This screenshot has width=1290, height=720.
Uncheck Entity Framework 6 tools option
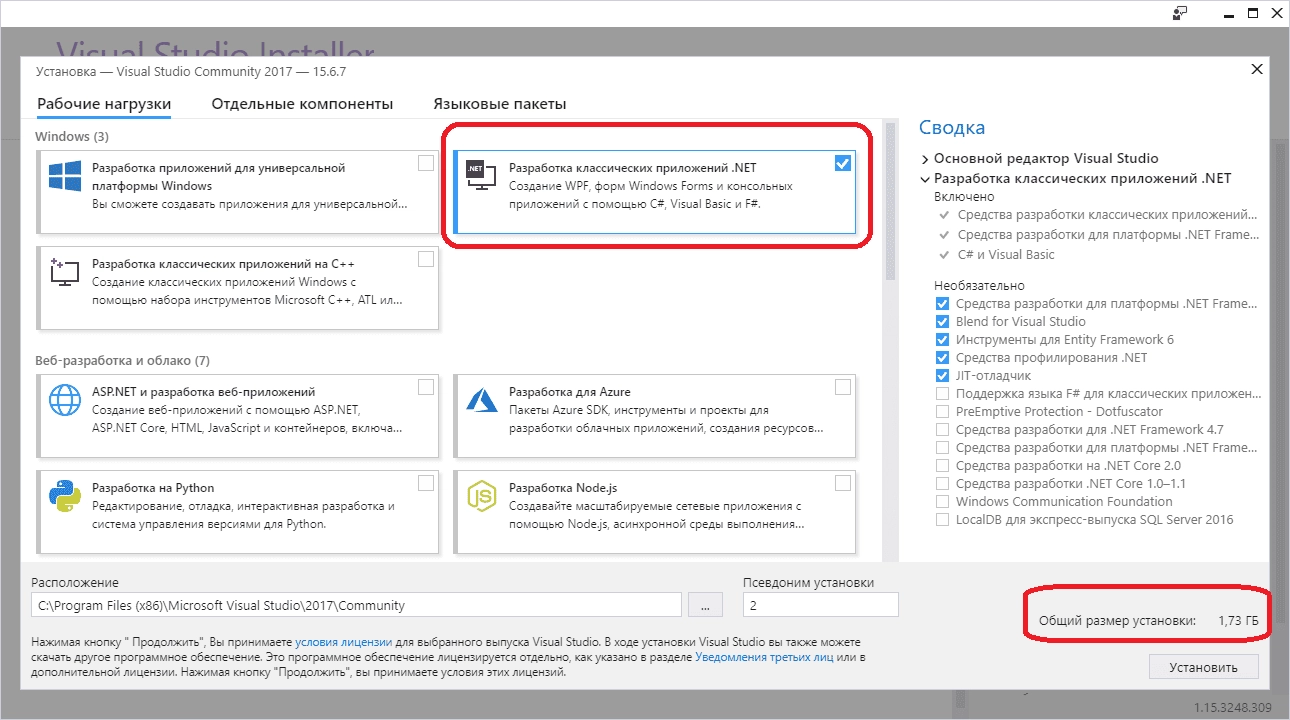(x=942, y=340)
